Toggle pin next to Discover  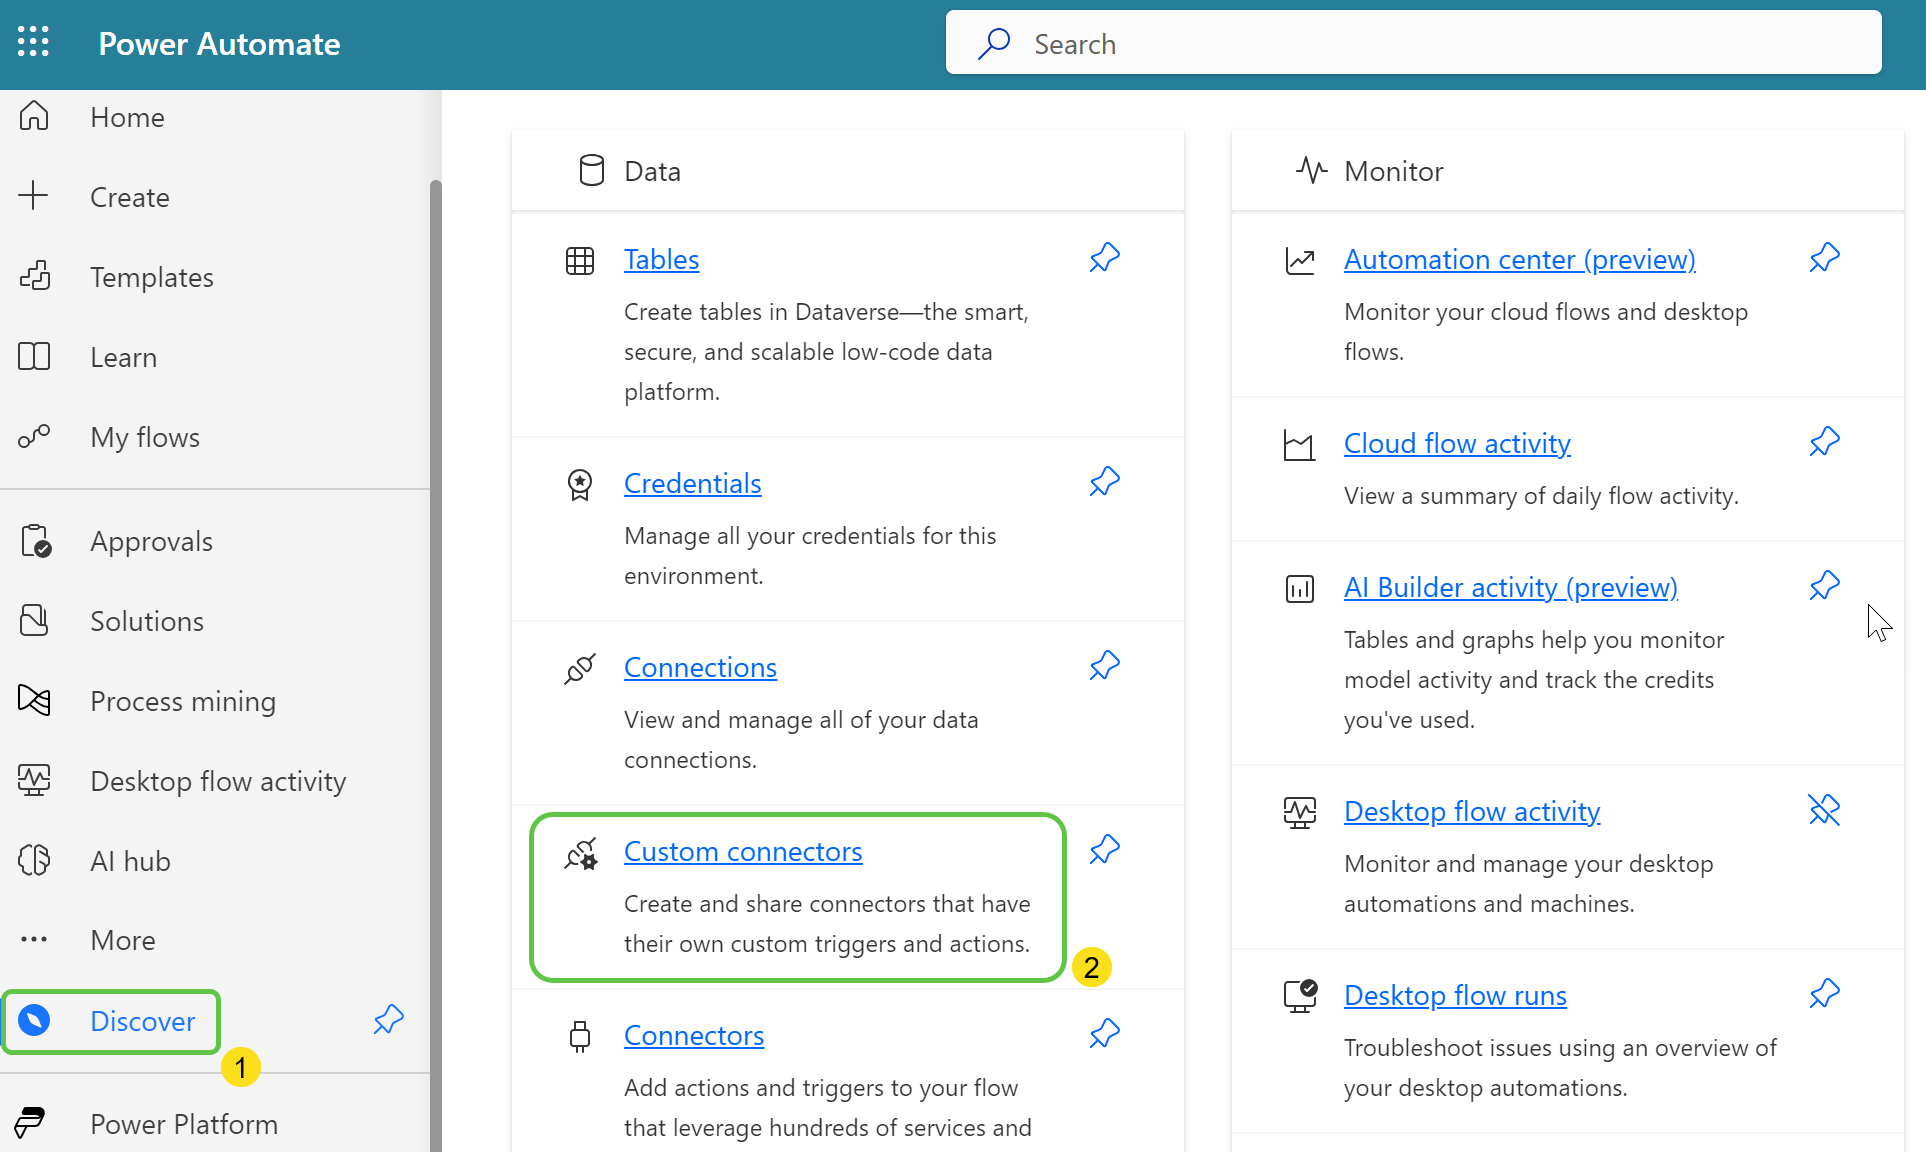(388, 1020)
